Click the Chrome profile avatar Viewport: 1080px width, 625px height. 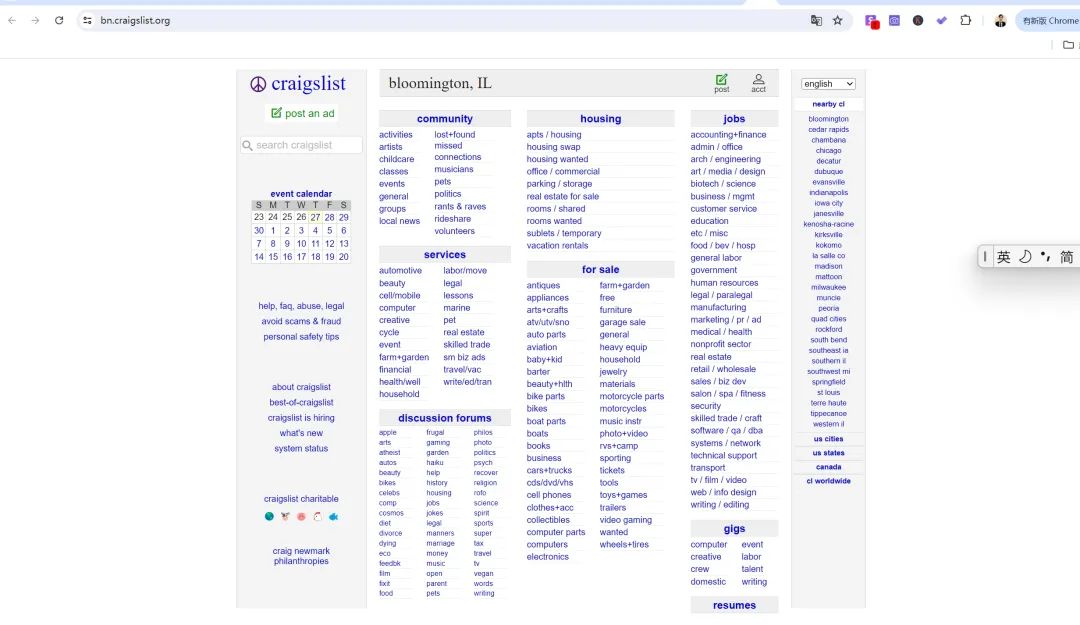[1000, 20]
